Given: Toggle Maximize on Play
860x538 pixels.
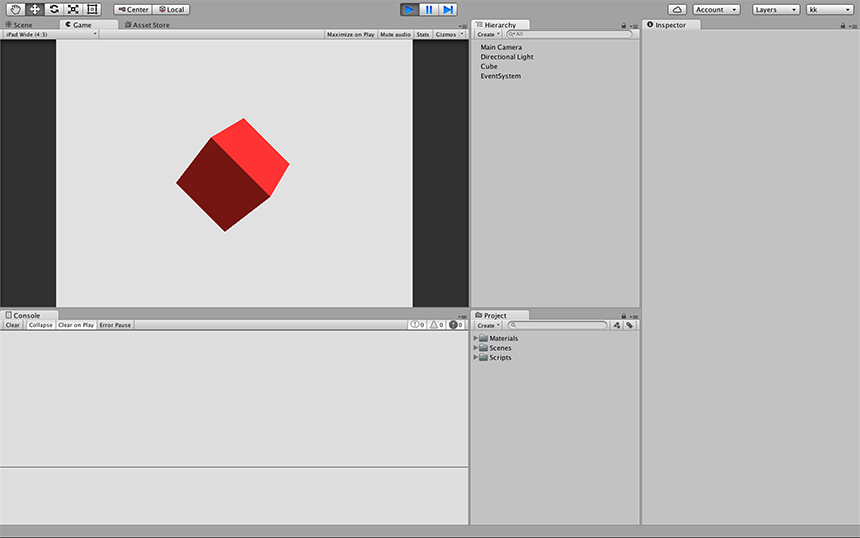Looking at the screenshot, I should 350,34.
